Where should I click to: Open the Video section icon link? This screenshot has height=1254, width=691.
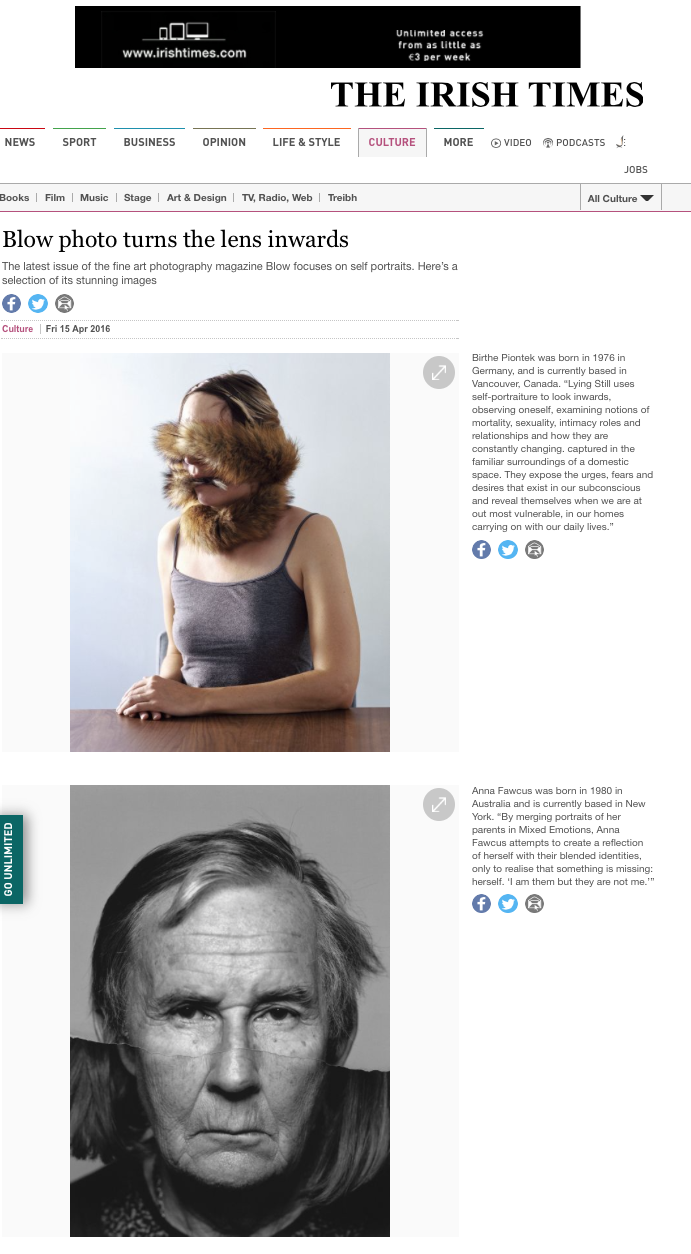click(x=511, y=143)
